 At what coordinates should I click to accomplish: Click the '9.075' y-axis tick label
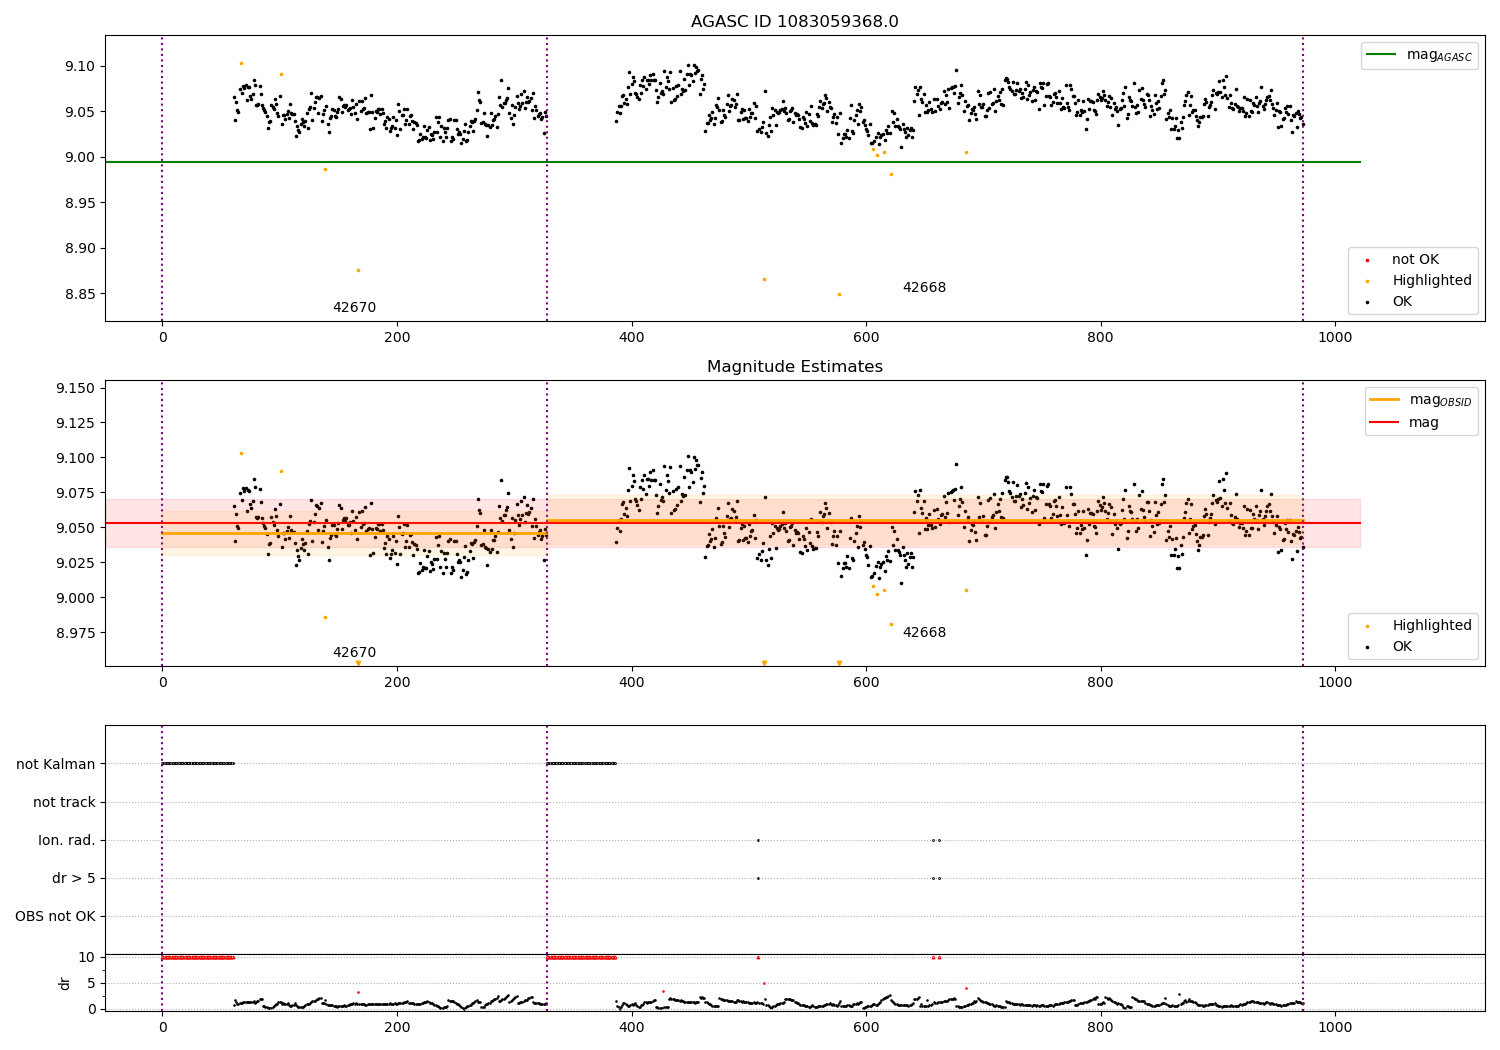(76, 493)
